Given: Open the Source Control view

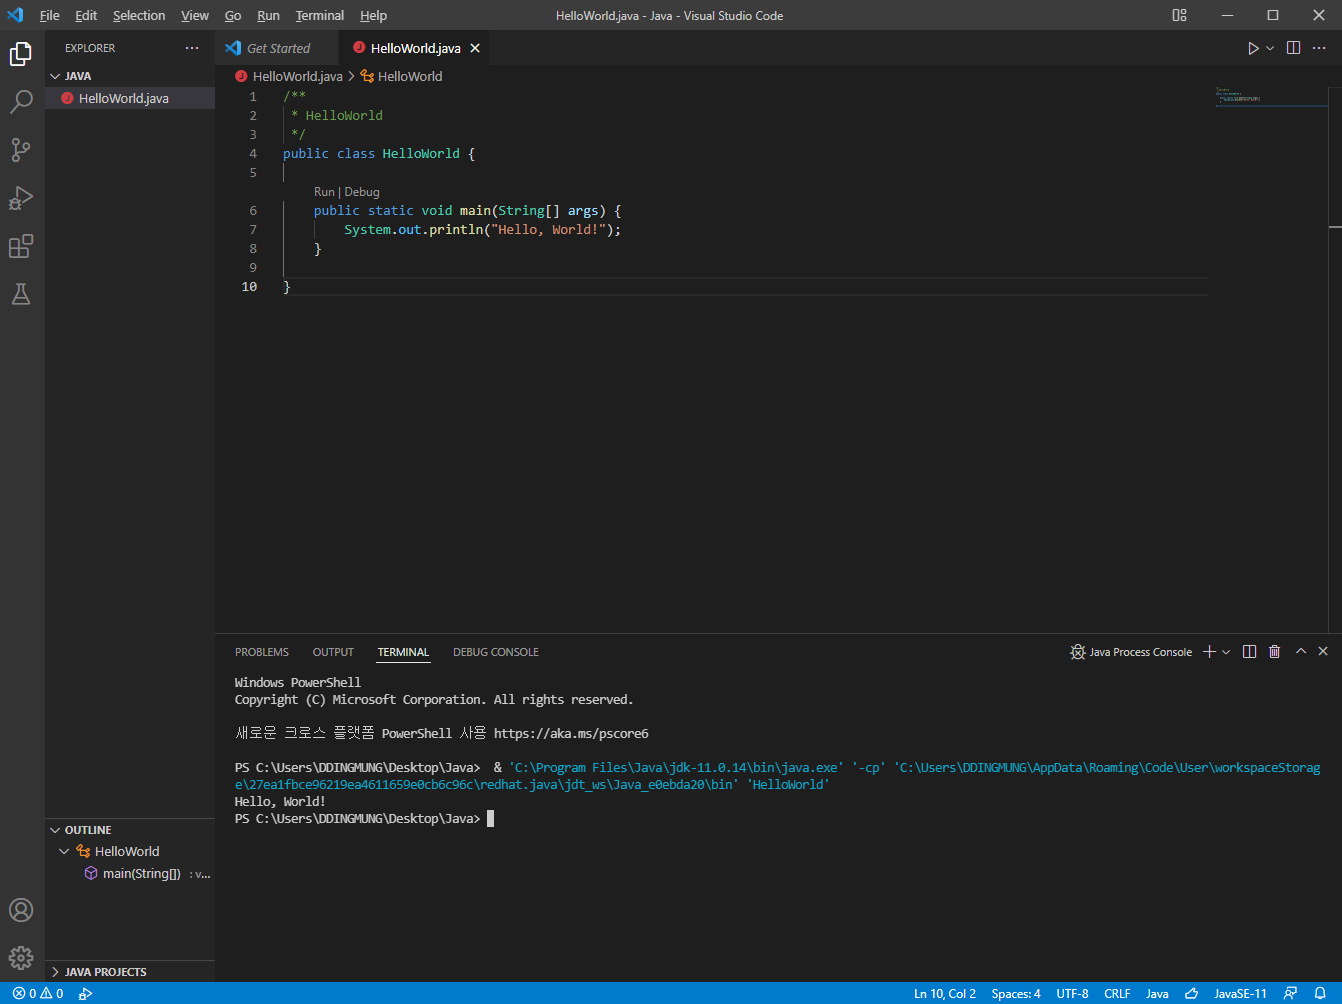Looking at the screenshot, I should click(21, 149).
